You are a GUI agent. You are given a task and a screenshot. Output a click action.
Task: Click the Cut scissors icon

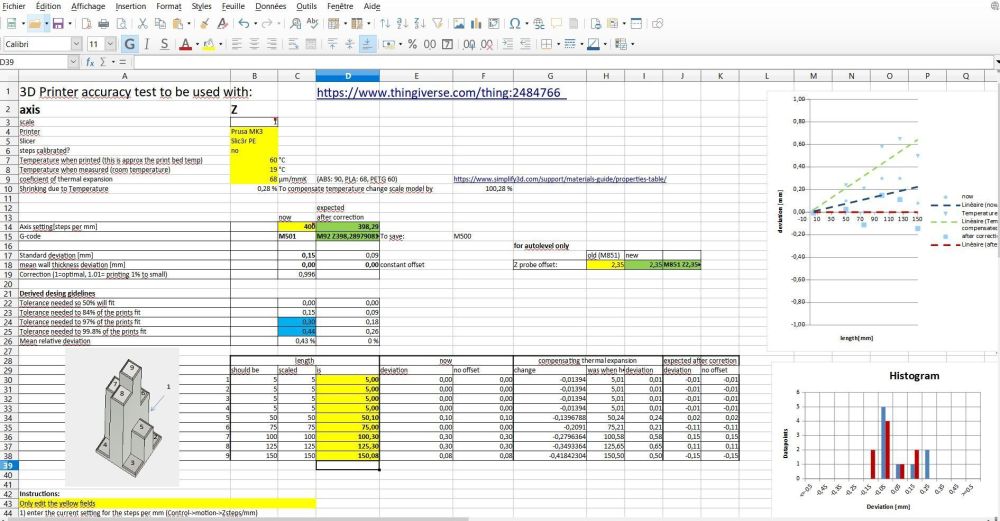click(x=143, y=24)
